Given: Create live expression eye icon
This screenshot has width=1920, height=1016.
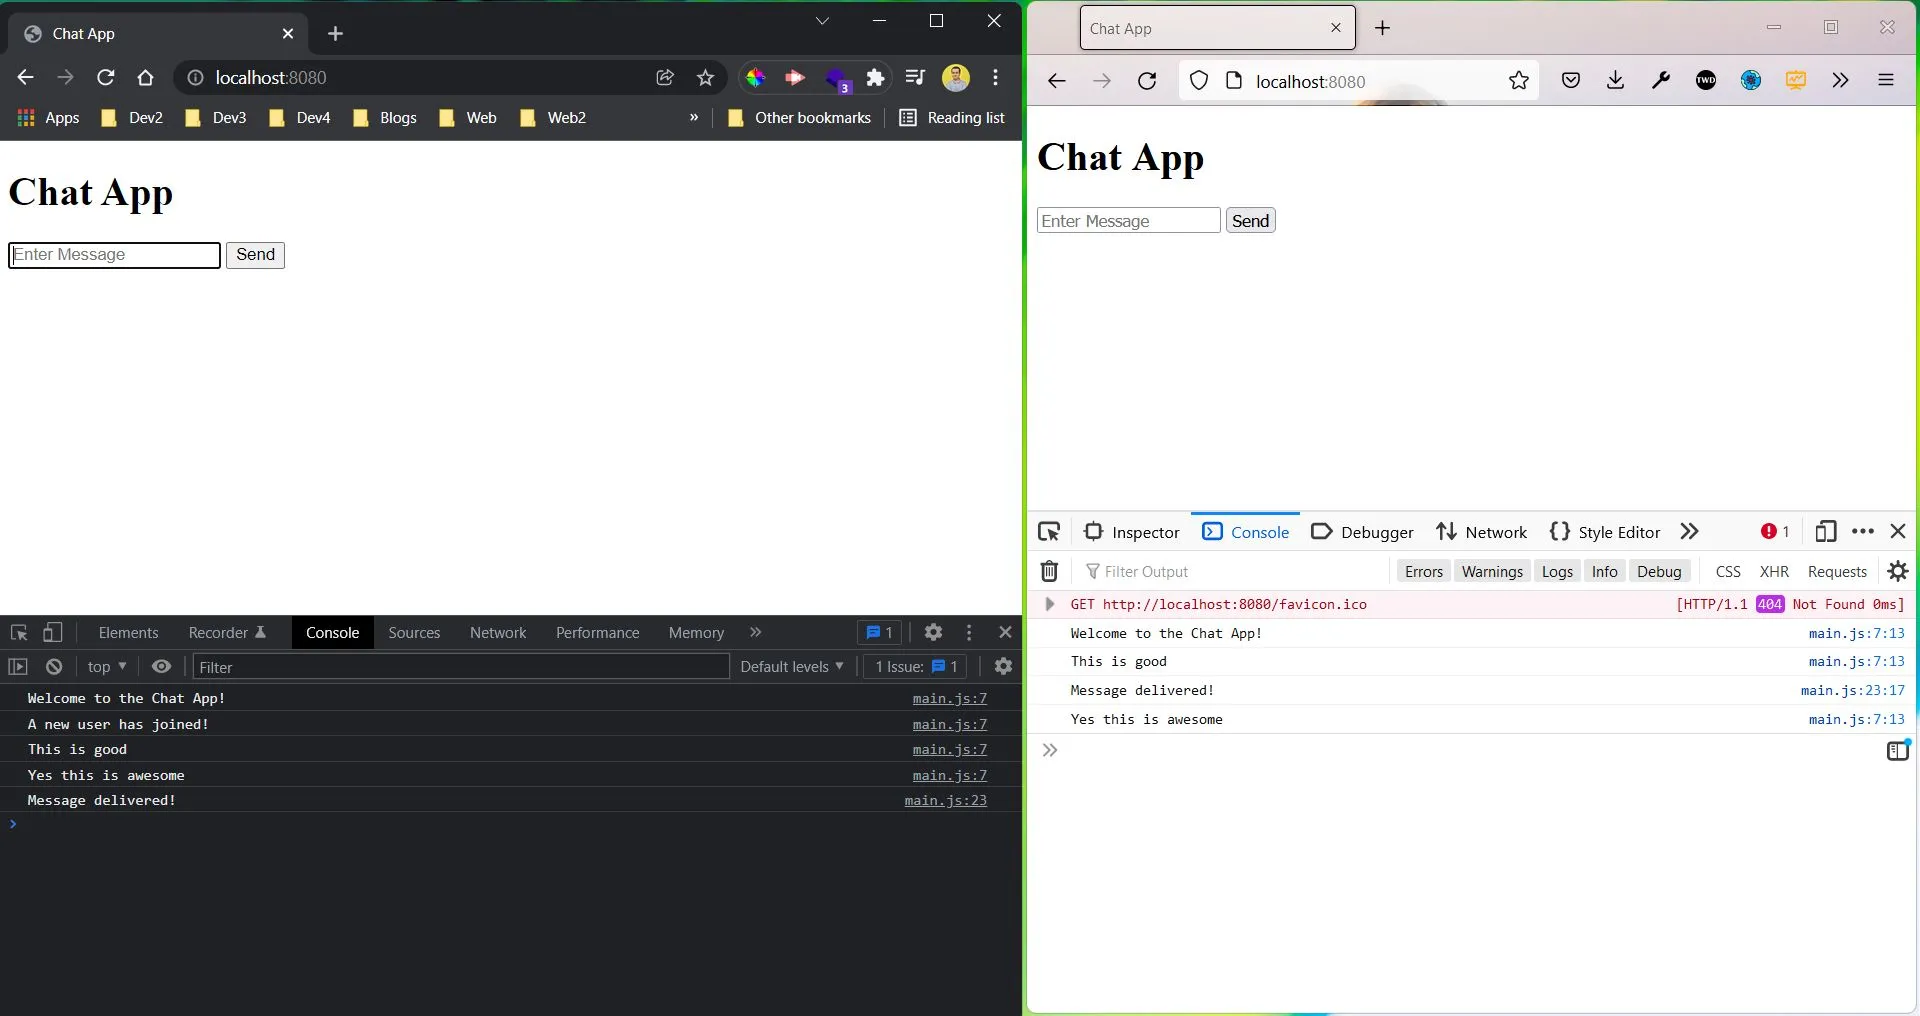Looking at the screenshot, I should pyautogui.click(x=161, y=666).
